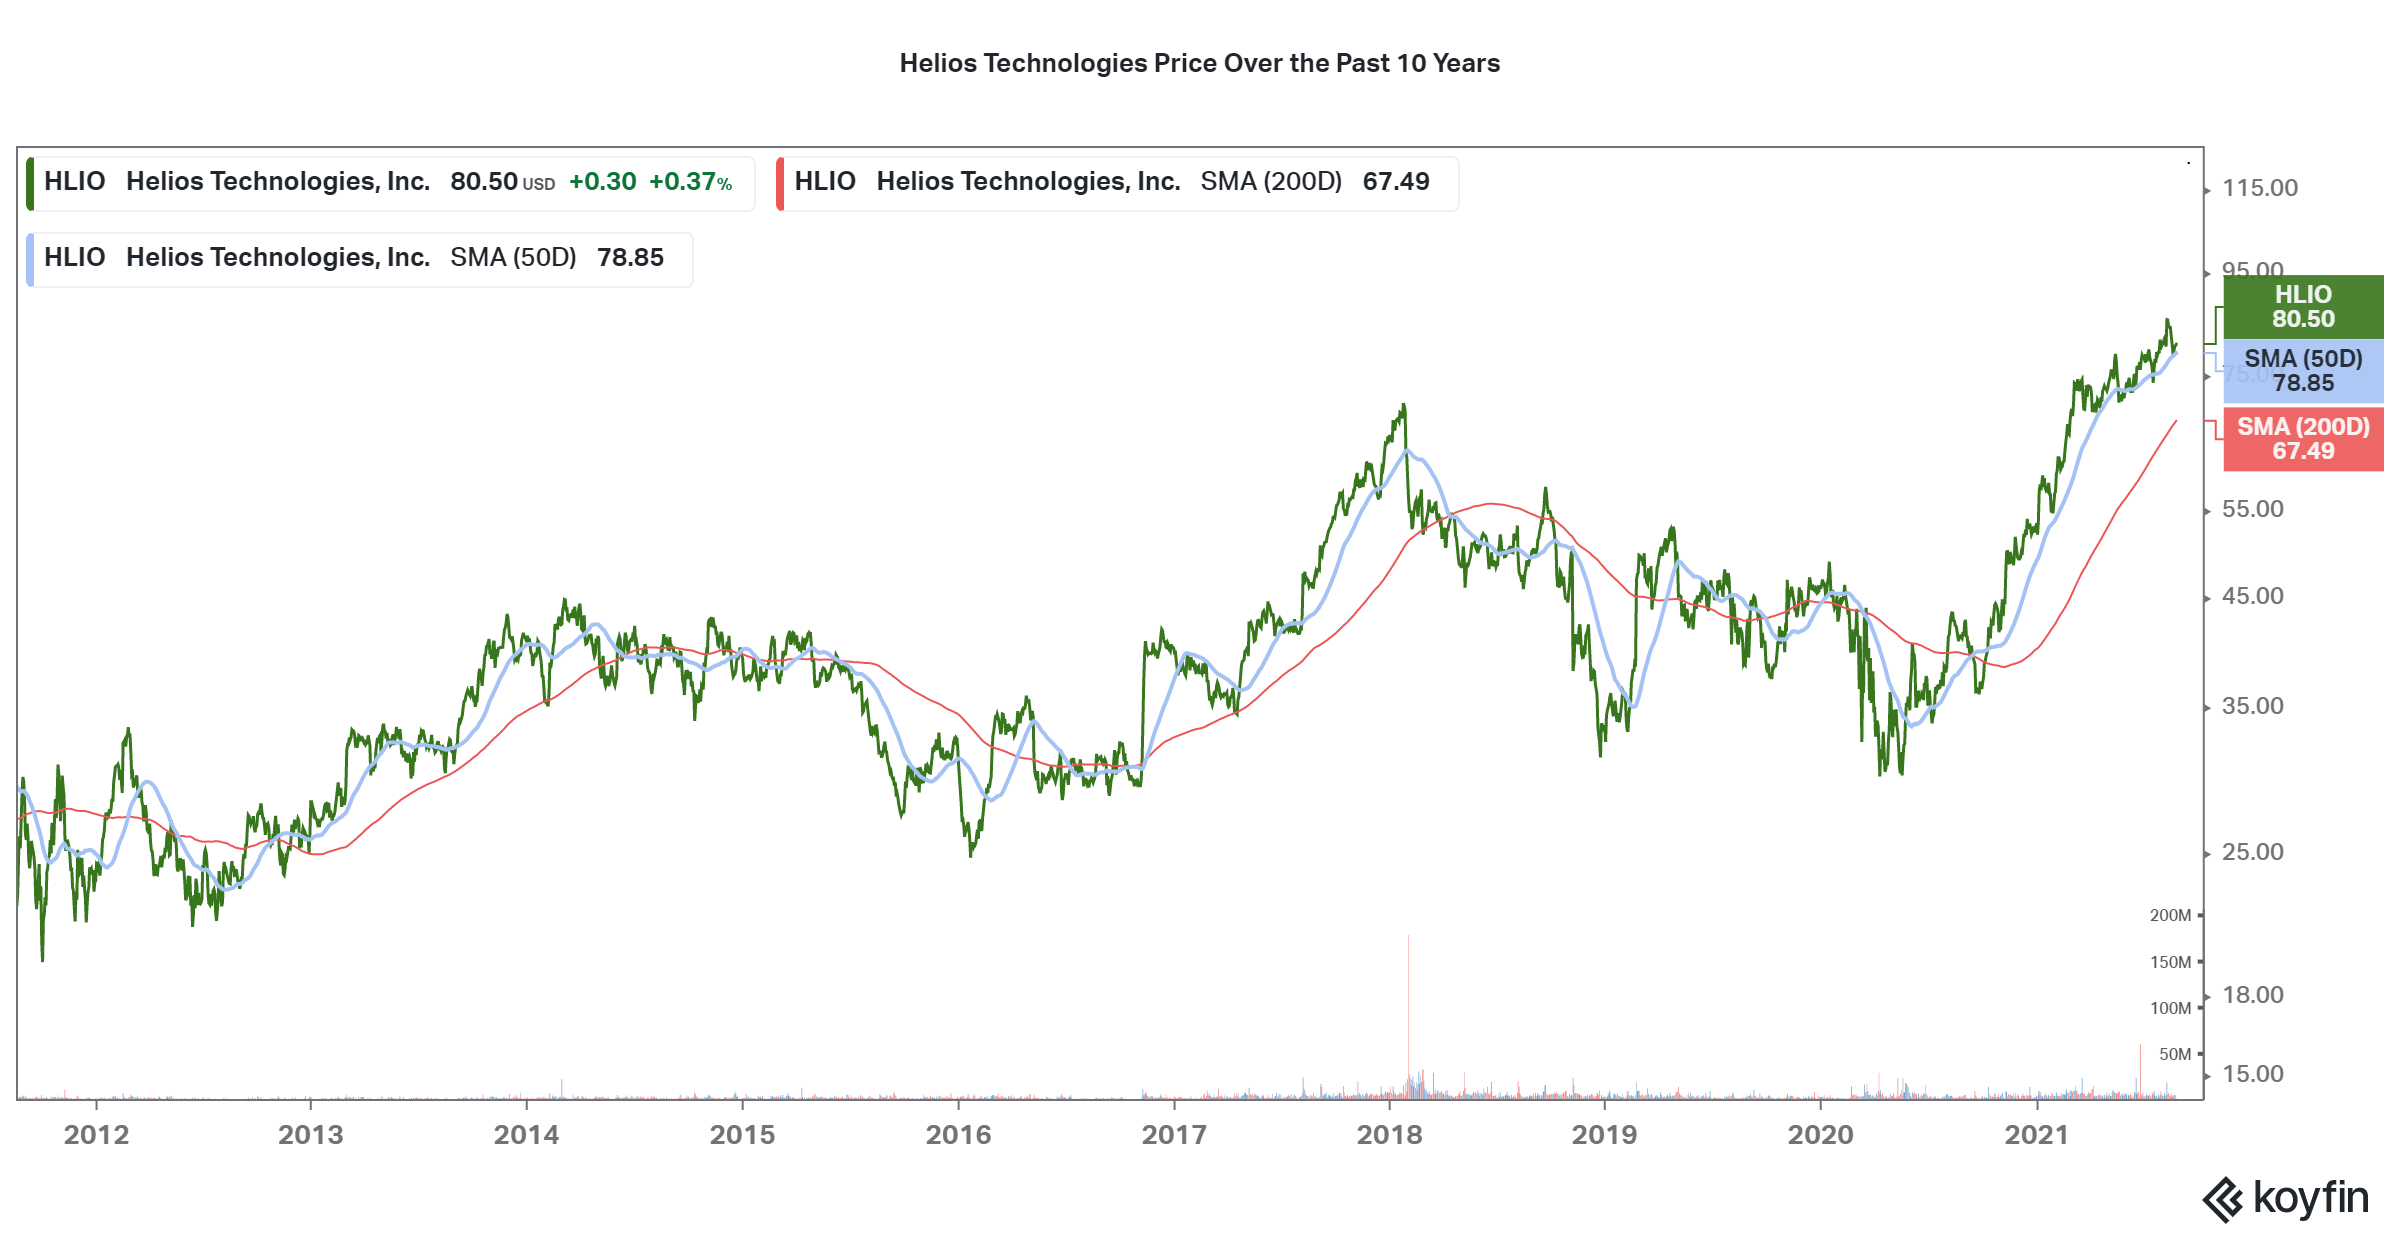Click the 150M volume axis label
Image resolution: width=2400 pixels, height=1240 pixels.
pyautogui.click(x=2170, y=962)
